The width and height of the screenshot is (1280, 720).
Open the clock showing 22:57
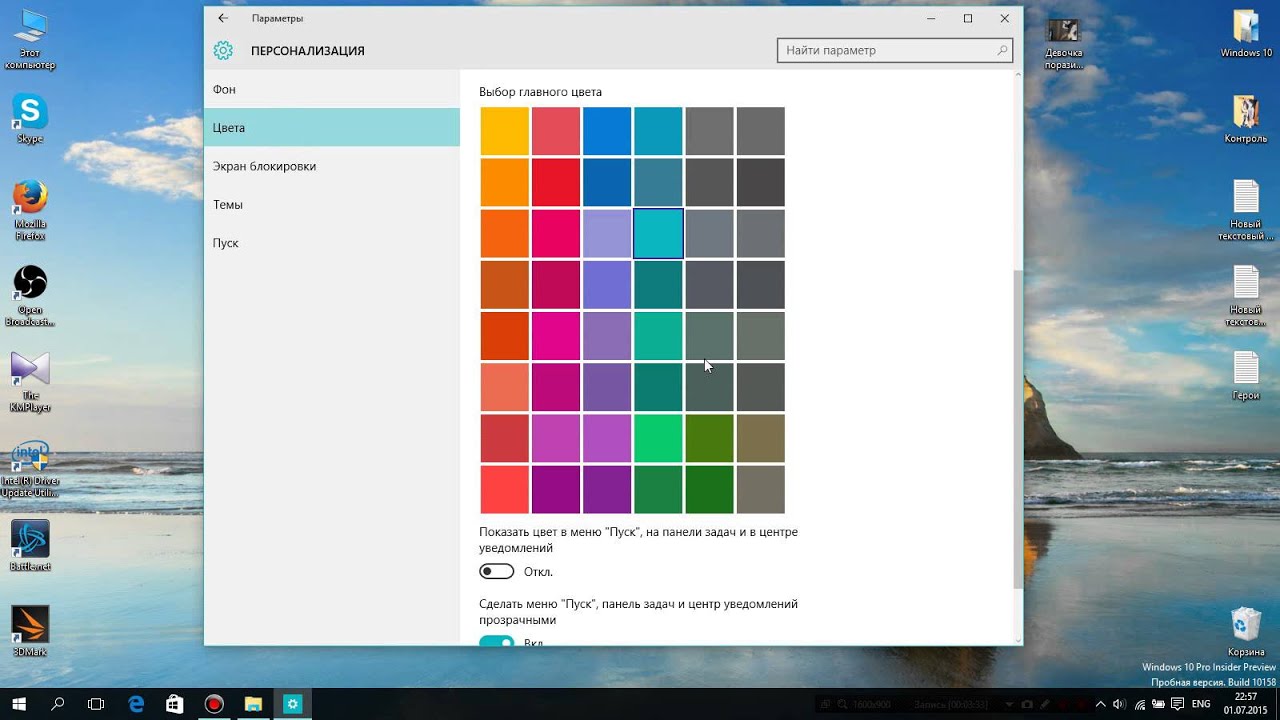[x=1246, y=704]
